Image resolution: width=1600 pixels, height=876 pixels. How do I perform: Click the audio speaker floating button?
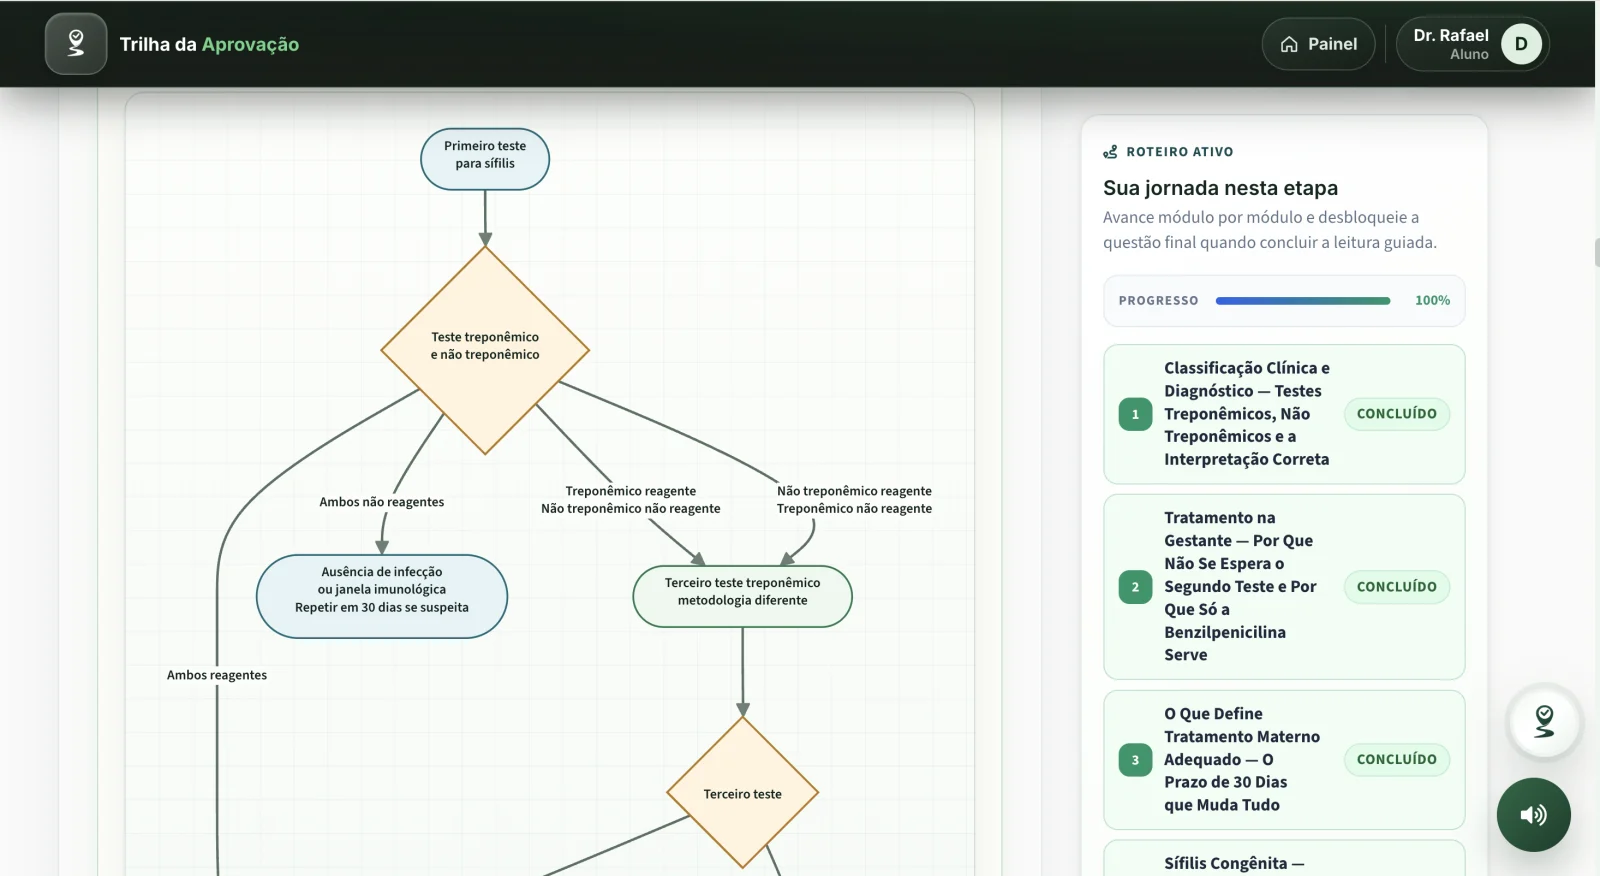point(1533,815)
